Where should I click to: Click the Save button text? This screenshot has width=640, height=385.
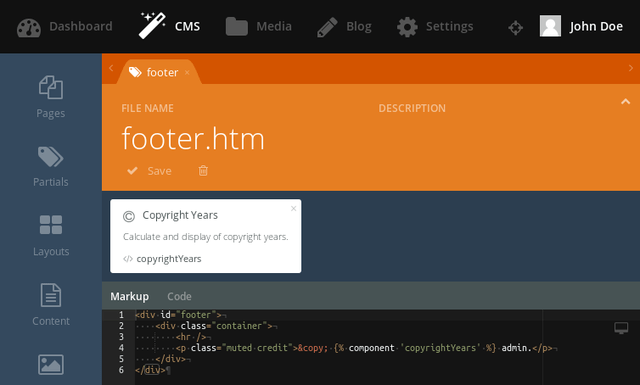click(160, 171)
